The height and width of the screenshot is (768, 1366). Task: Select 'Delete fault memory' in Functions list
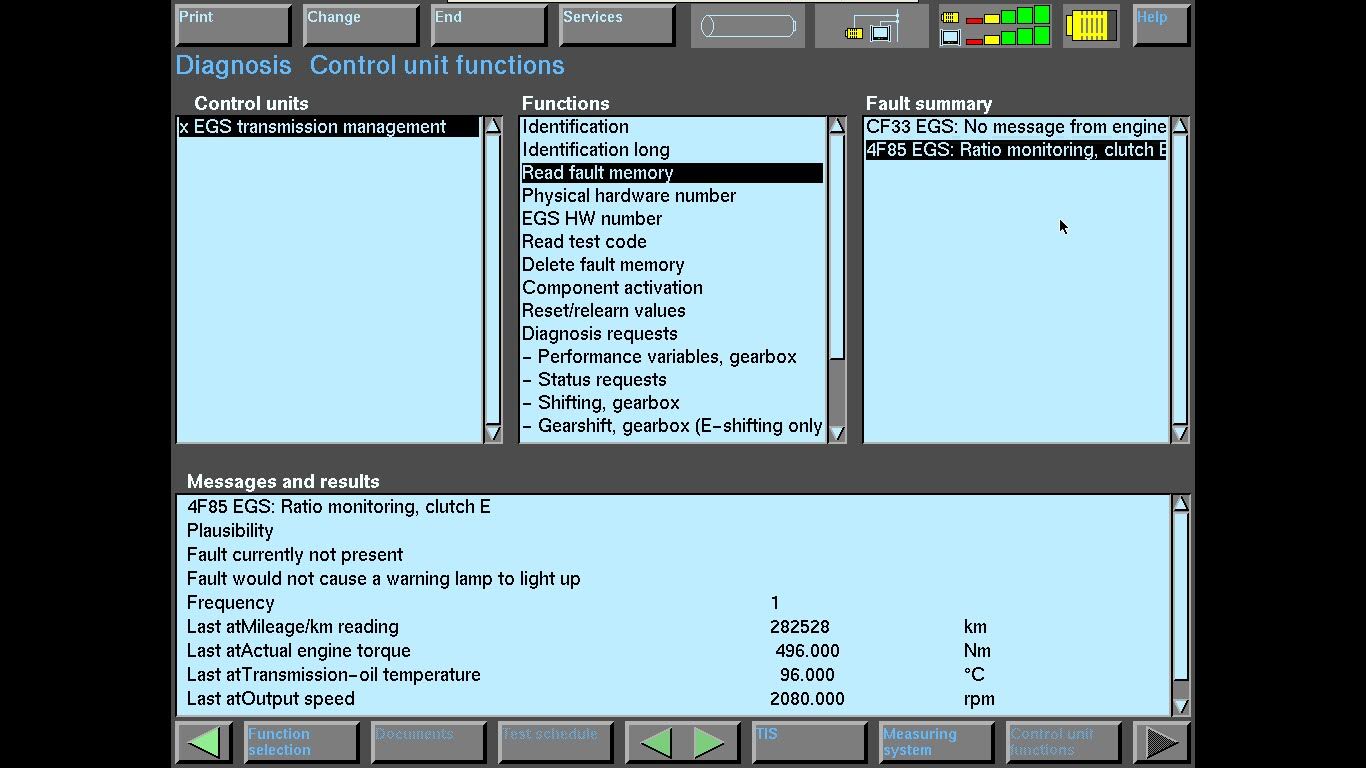[x=603, y=265]
